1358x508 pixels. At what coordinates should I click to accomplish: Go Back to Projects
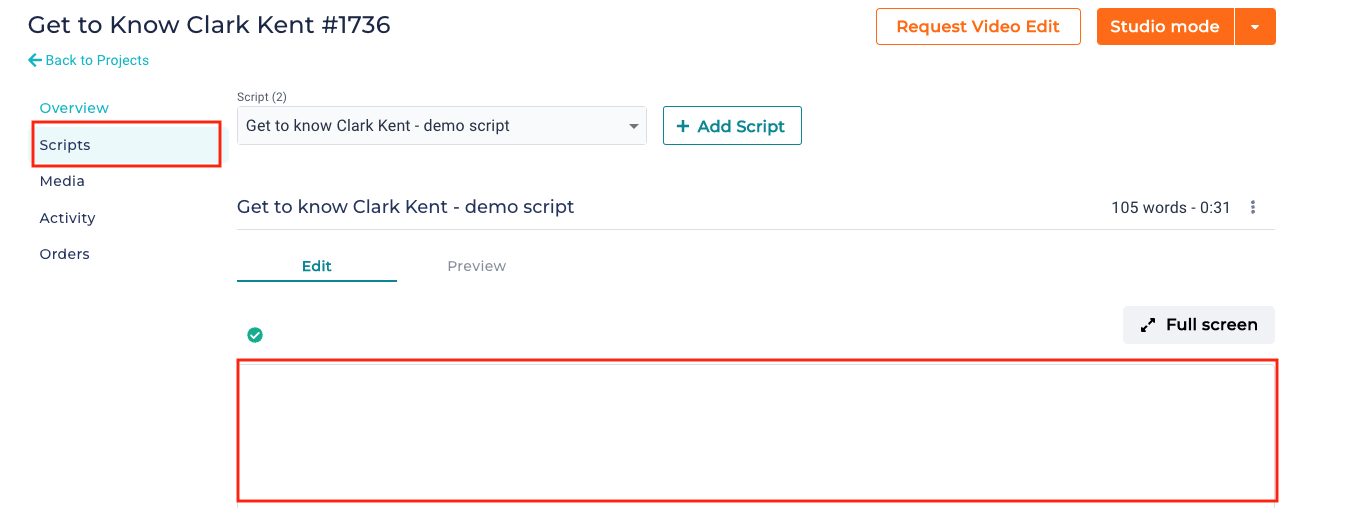(88, 60)
